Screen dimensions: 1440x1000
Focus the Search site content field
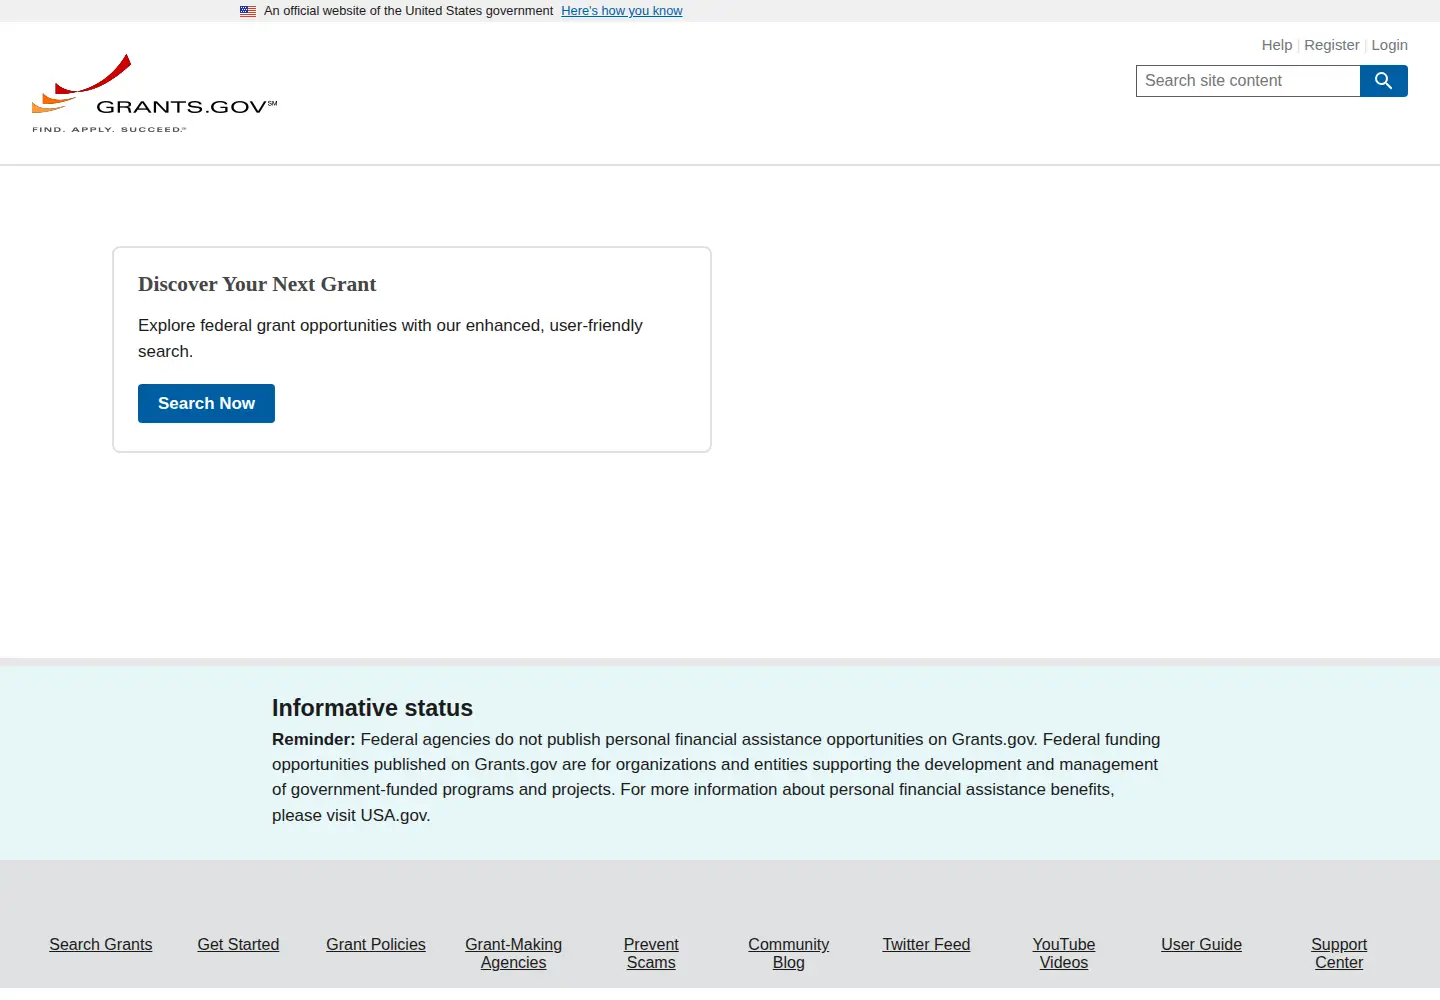[x=1248, y=81]
